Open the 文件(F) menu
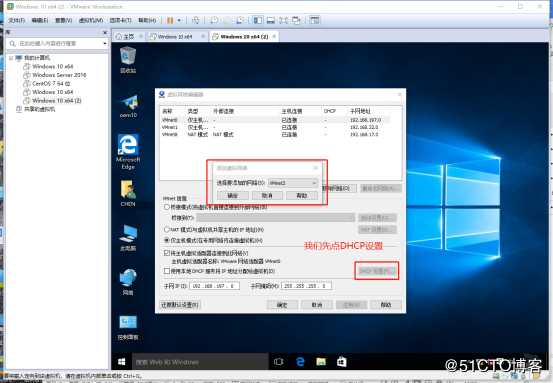The width and height of the screenshot is (553, 383). pyautogui.click(x=16, y=20)
